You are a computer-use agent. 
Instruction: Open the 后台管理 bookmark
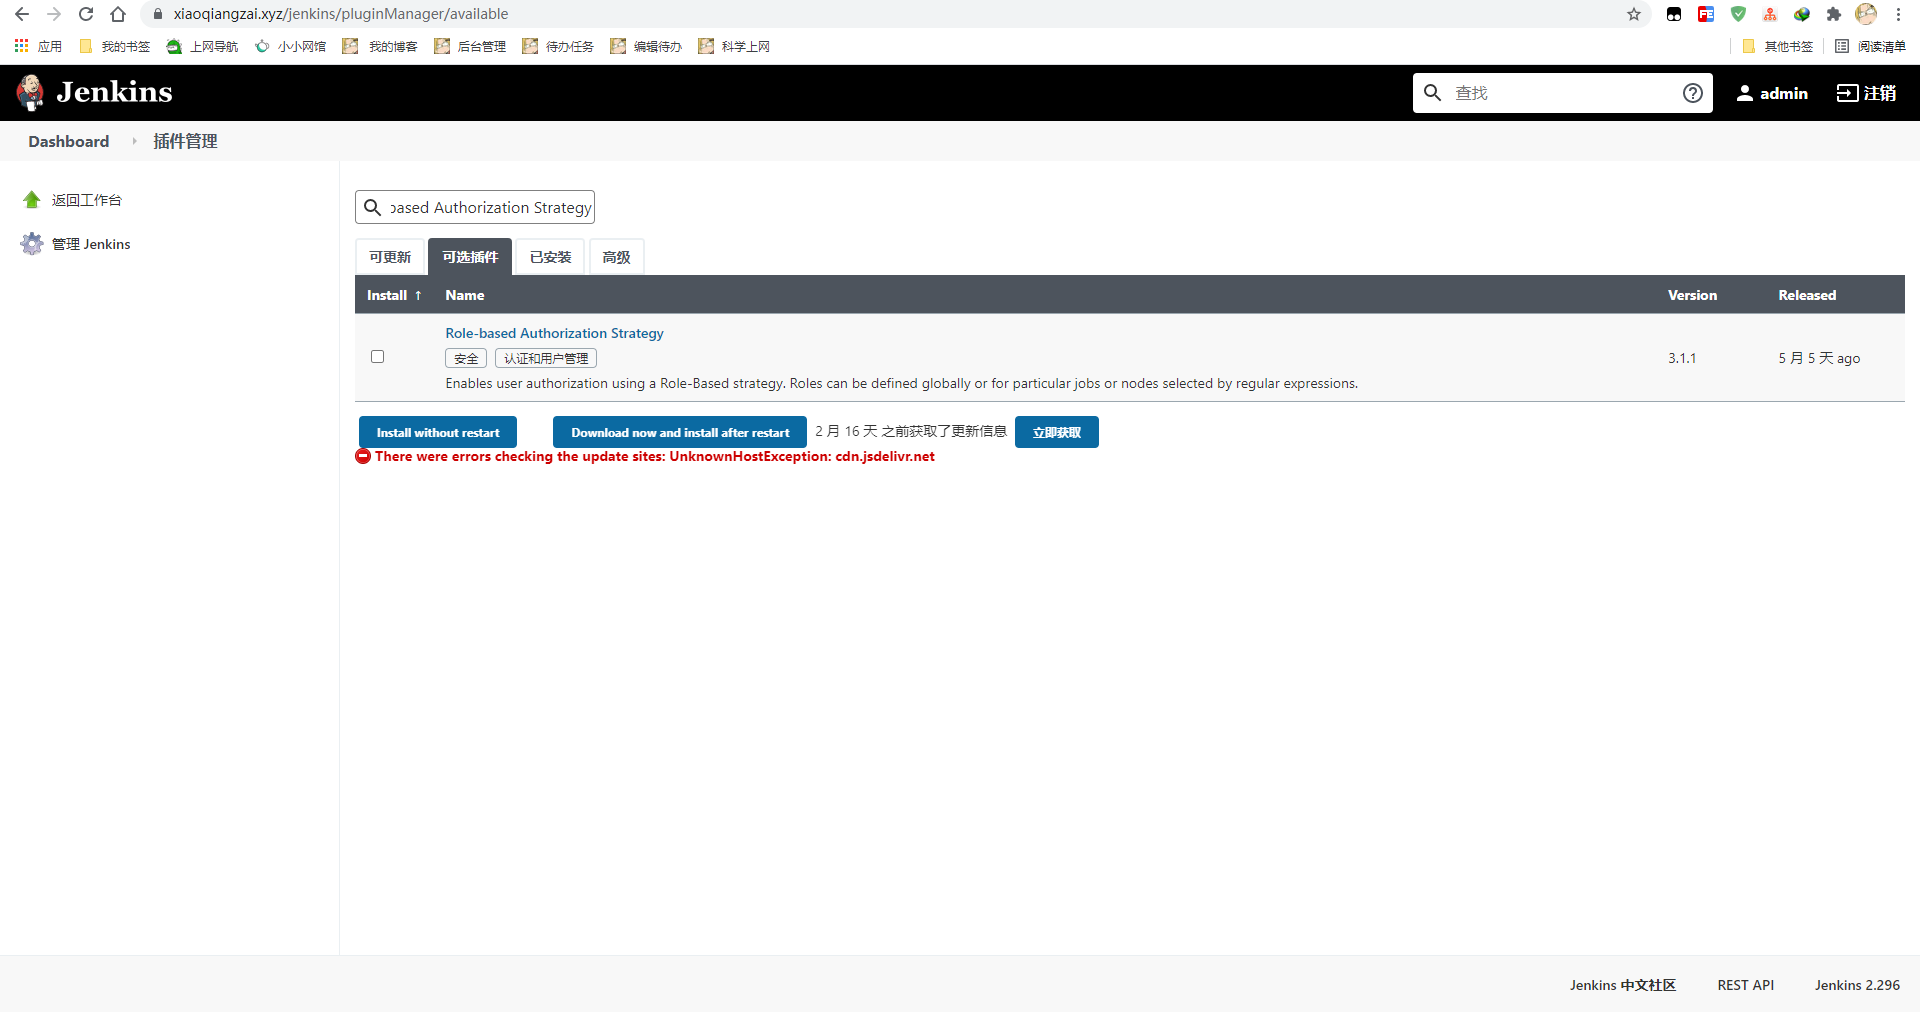tap(470, 46)
